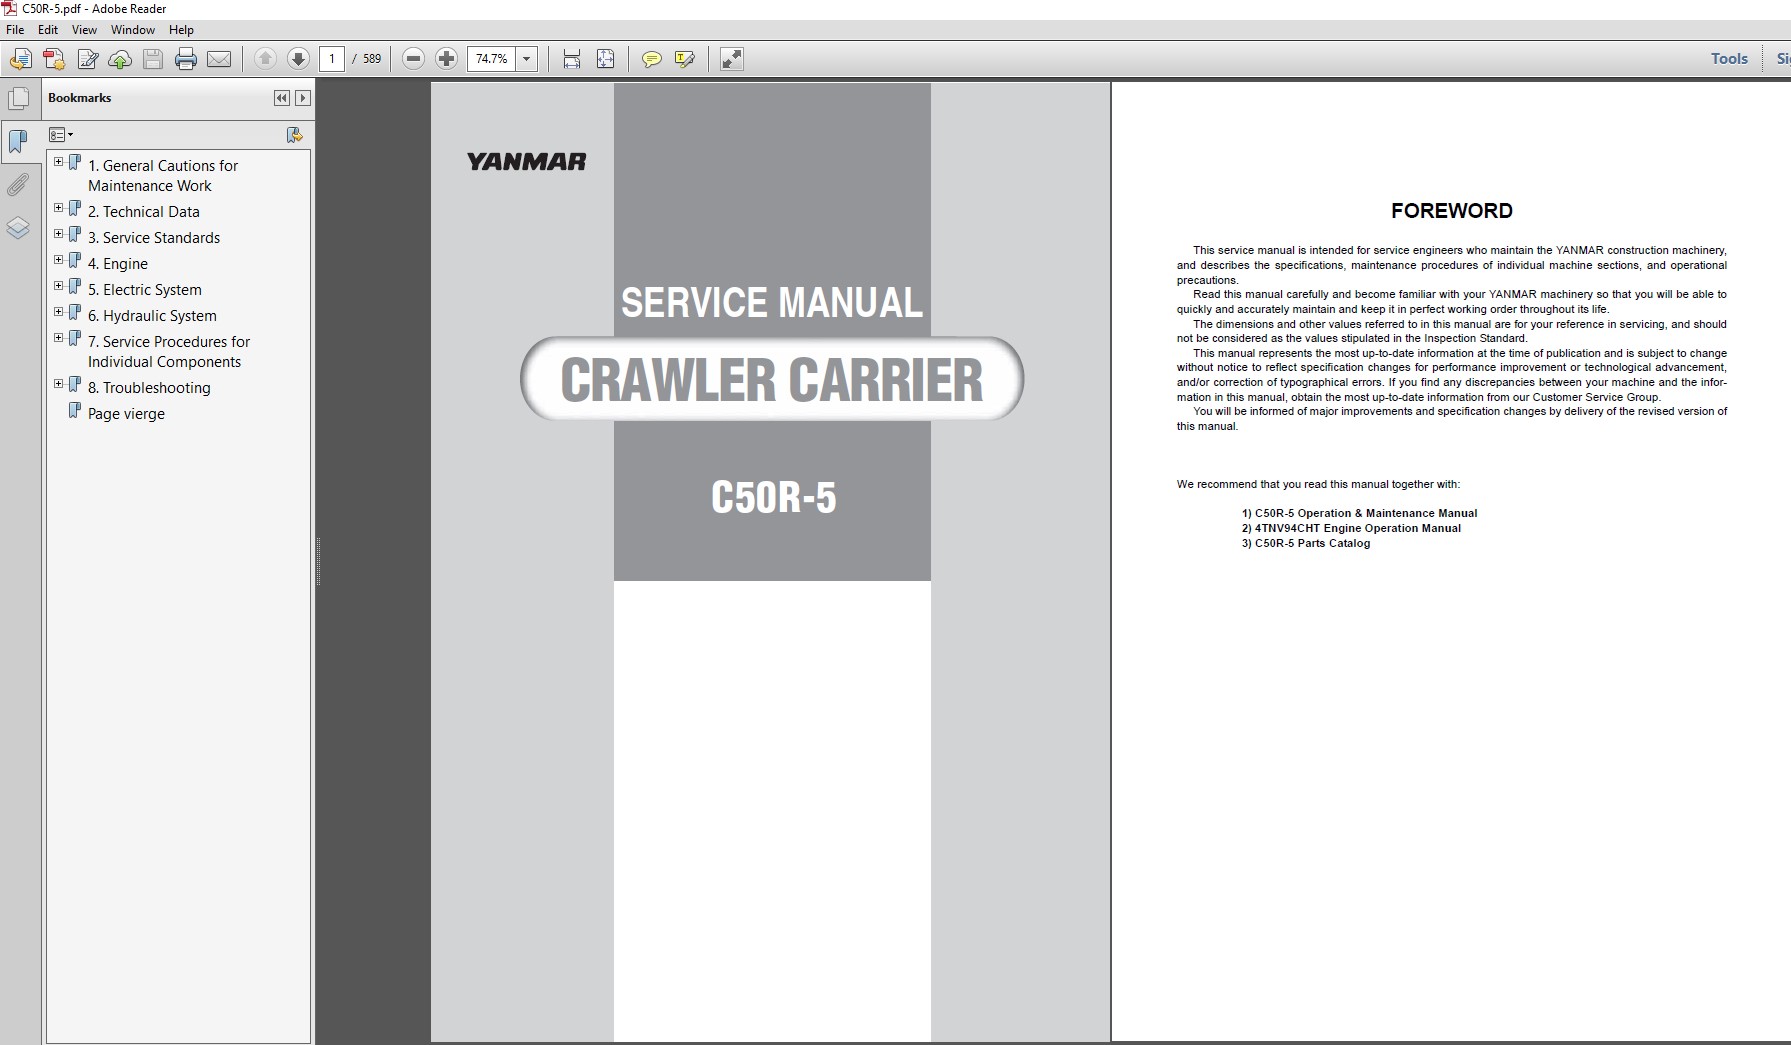Image resolution: width=1791 pixels, height=1045 pixels.
Task: Go to previous page up arrow
Action: tap(265, 59)
